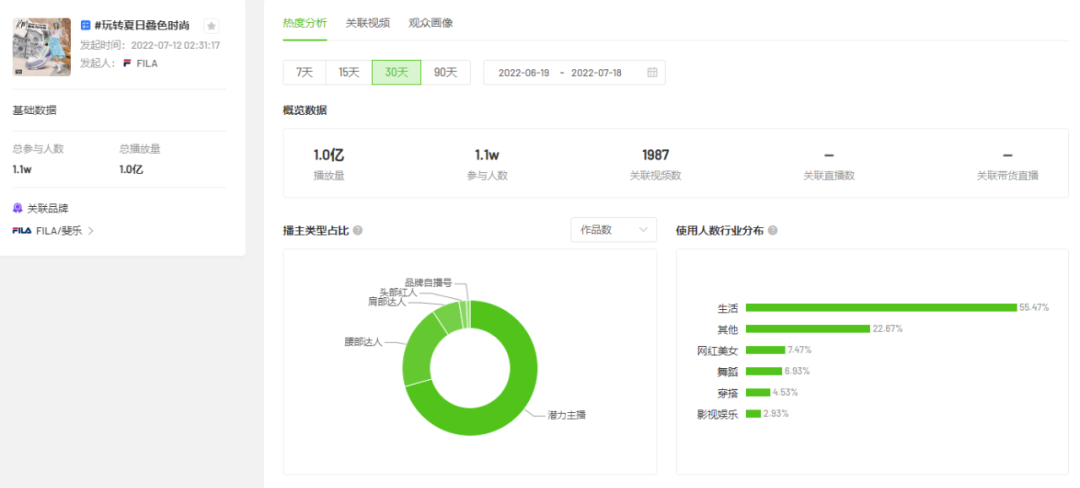Click the FILA brand logo under 关联品牌
The width and height of the screenshot is (1080, 488).
tap(22, 231)
